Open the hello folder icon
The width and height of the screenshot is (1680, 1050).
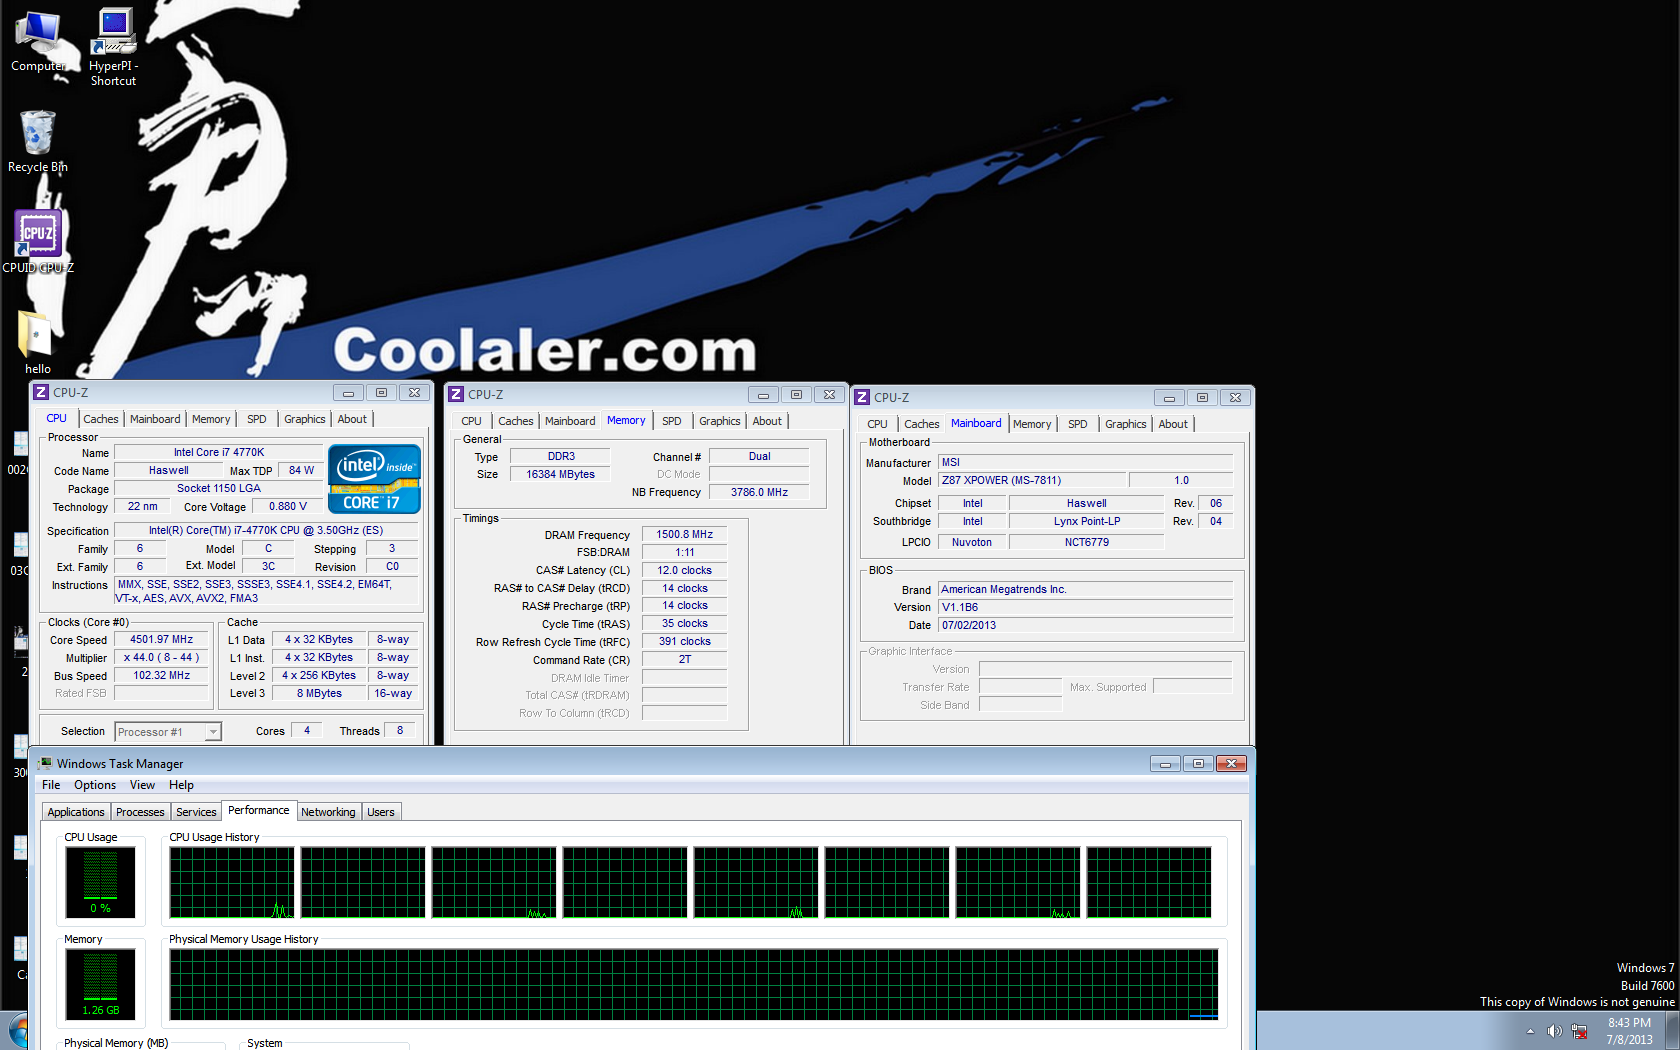coord(38,341)
